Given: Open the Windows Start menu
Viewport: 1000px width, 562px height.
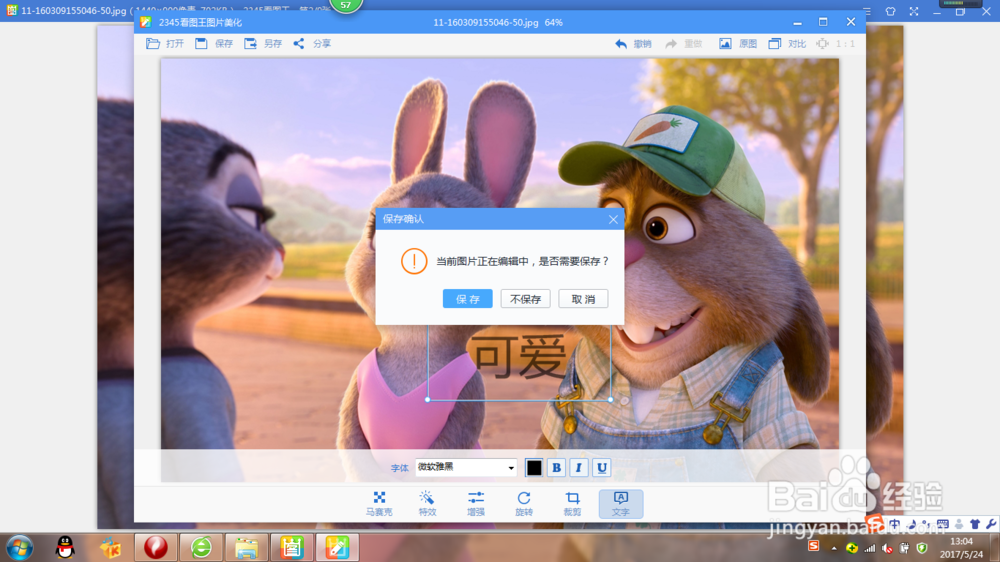Looking at the screenshot, I should pyautogui.click(x=19, y=548).
